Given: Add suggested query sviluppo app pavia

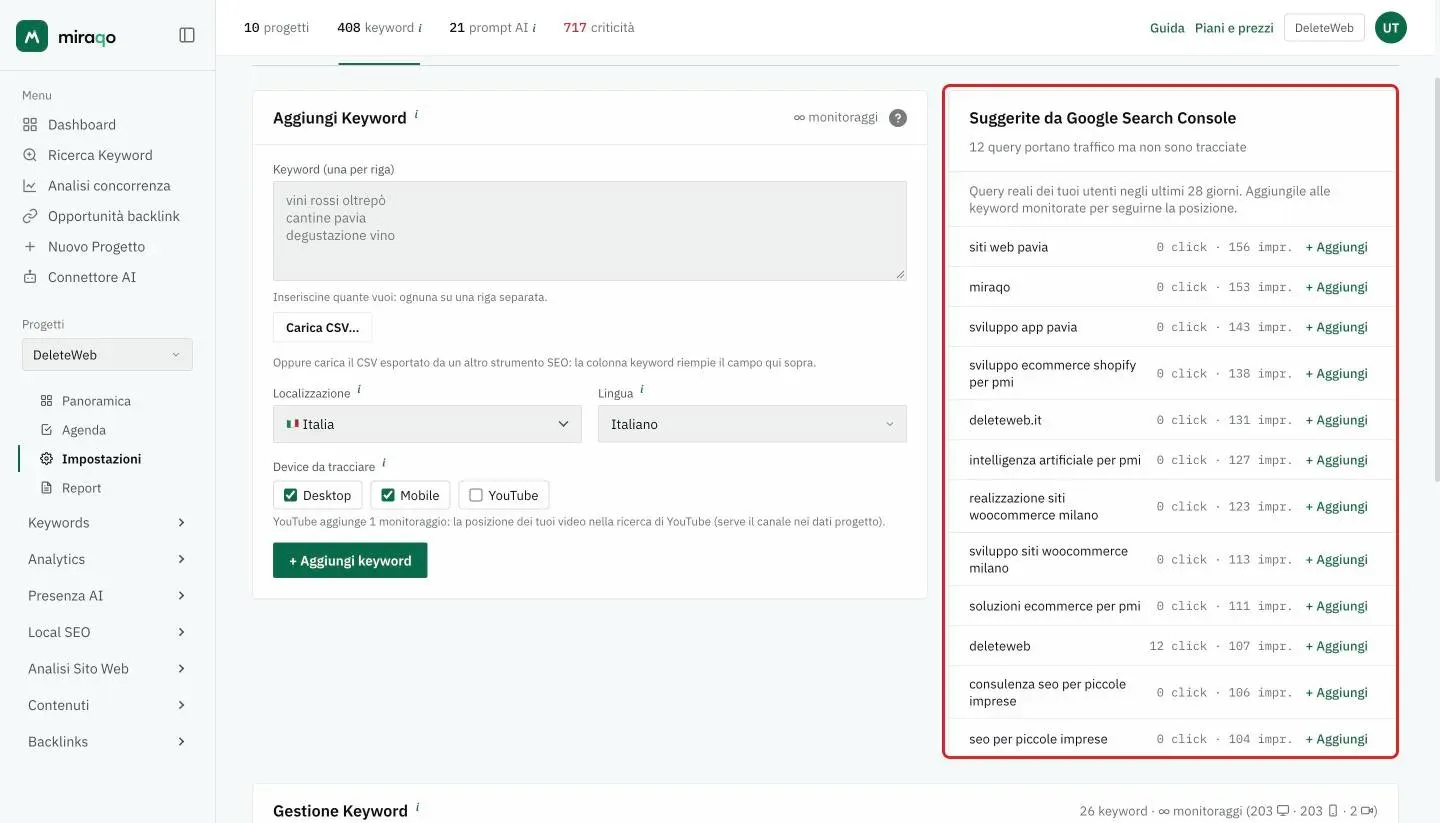Looking at the screenshot, I should pyautogui.click(x=1336, y=327).
